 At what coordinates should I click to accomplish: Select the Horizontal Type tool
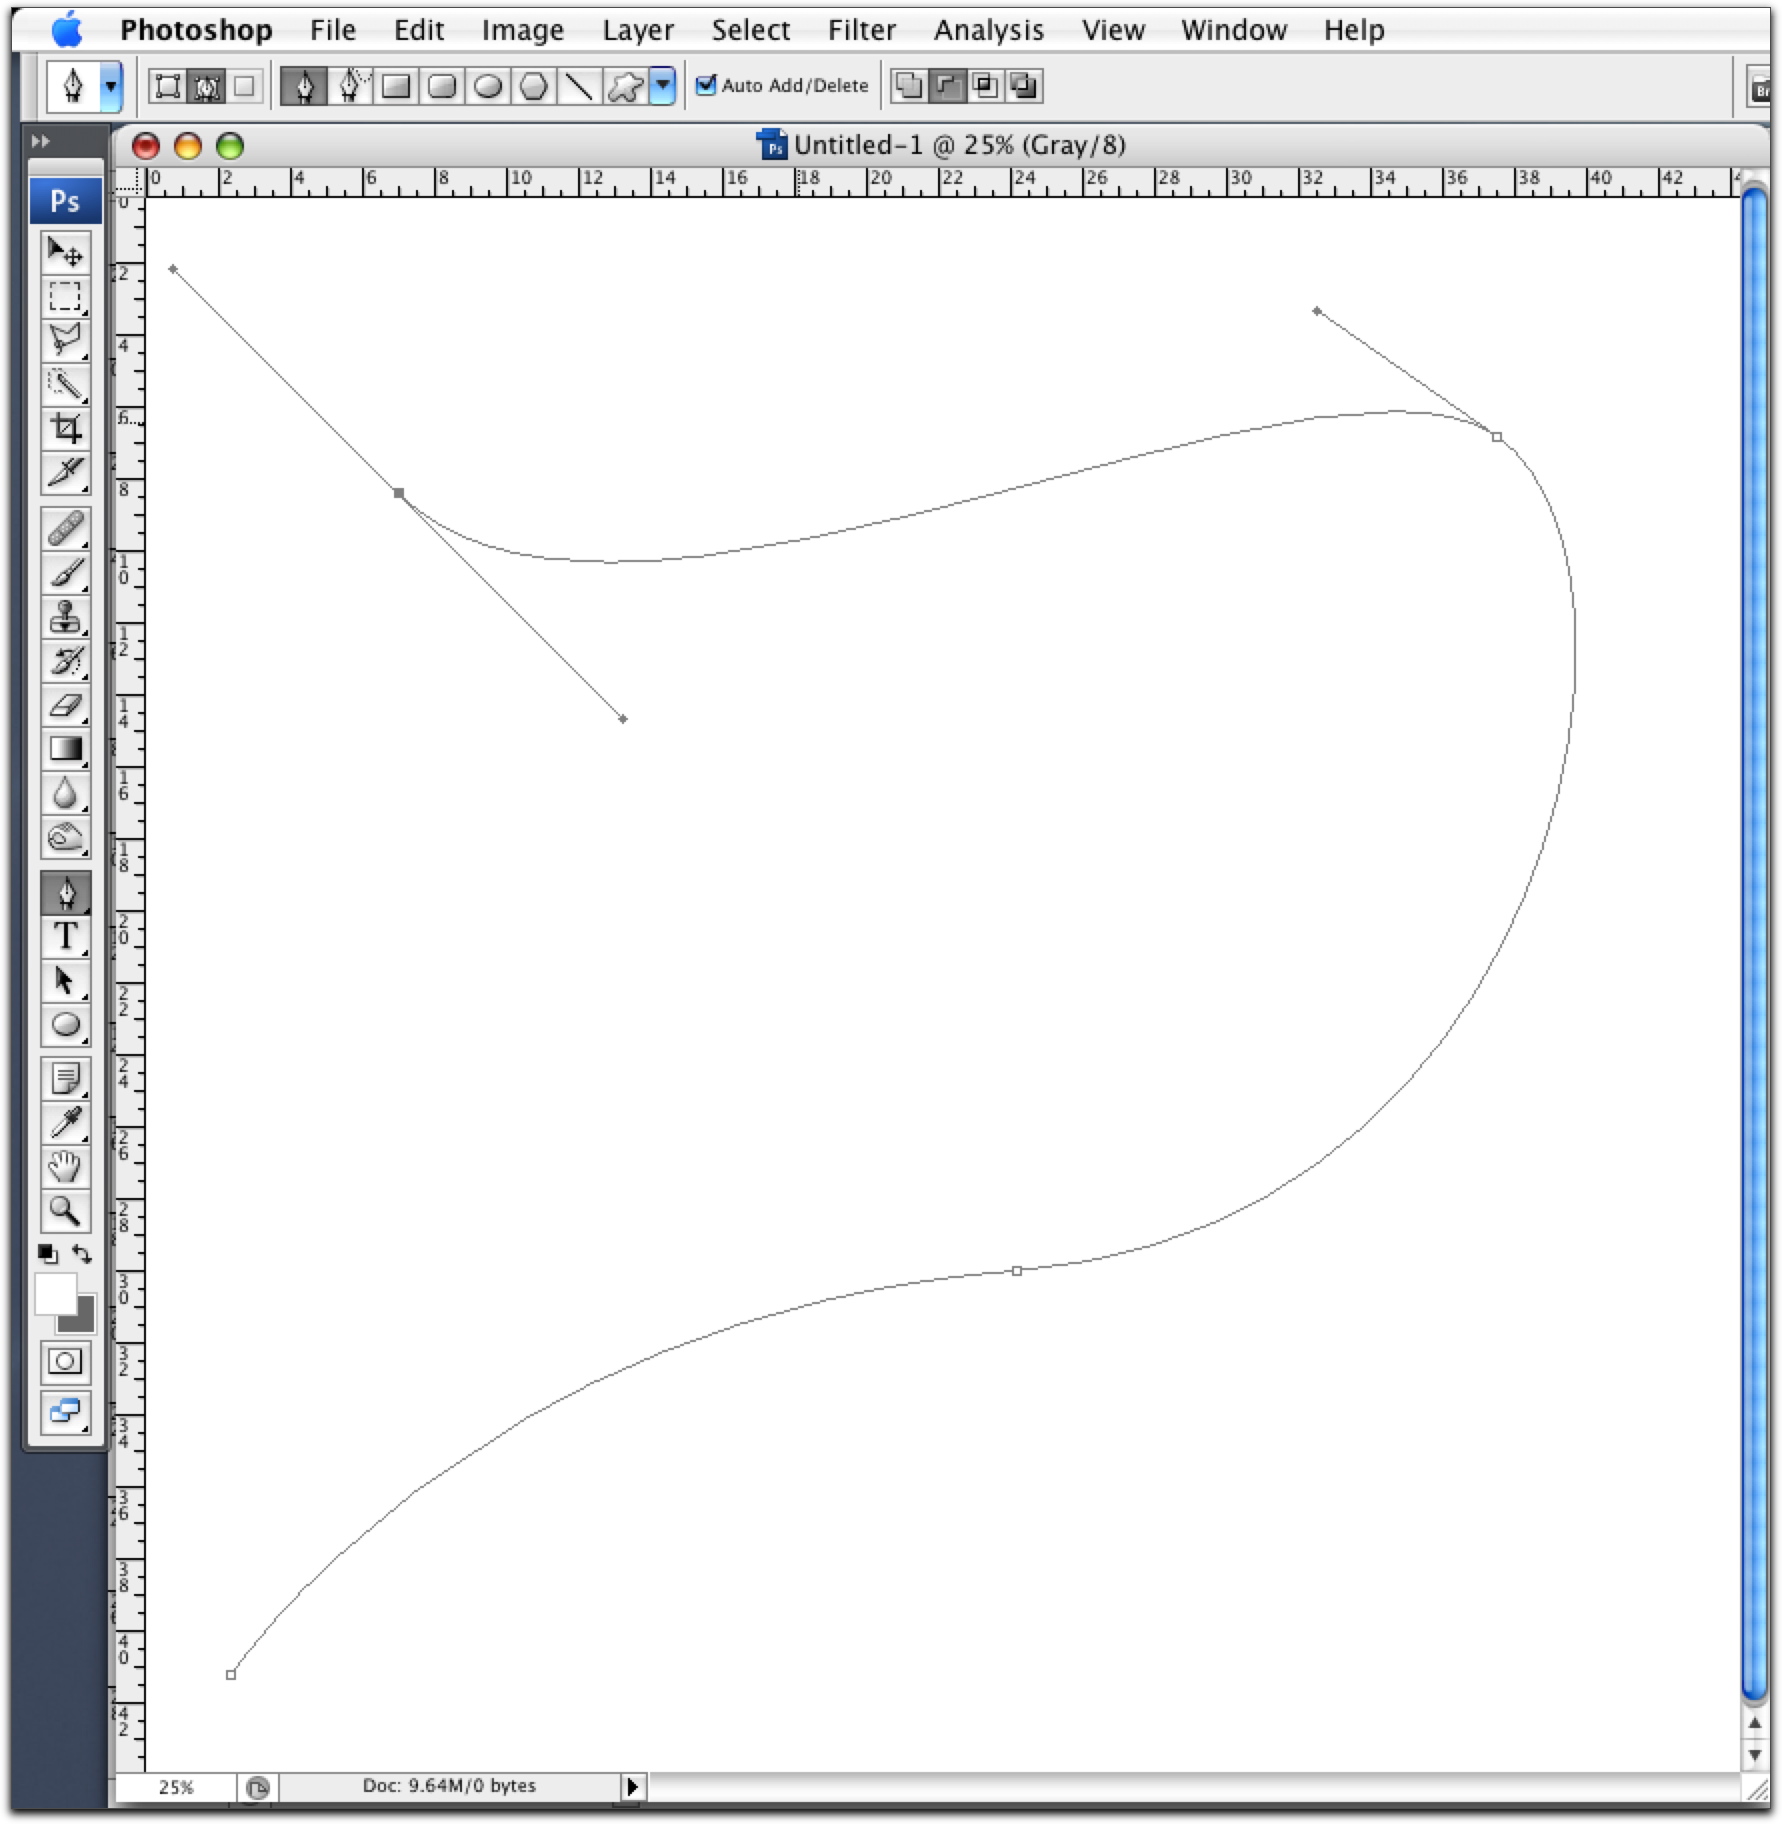[x=65, y=938]
